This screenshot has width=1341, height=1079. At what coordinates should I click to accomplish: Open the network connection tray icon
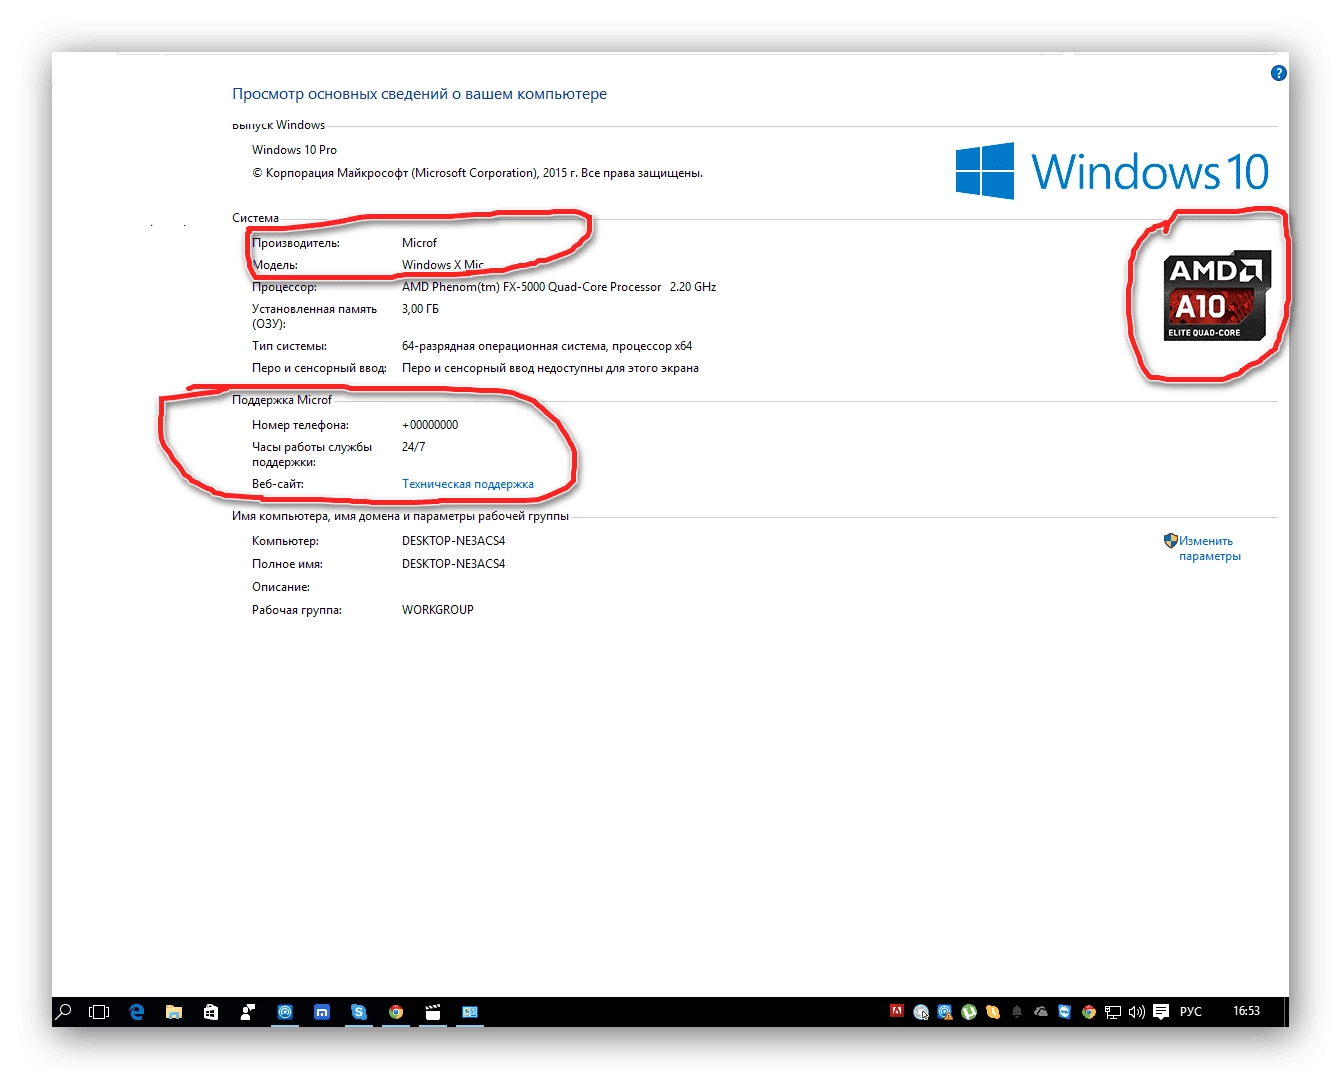pos(1113,1012)
